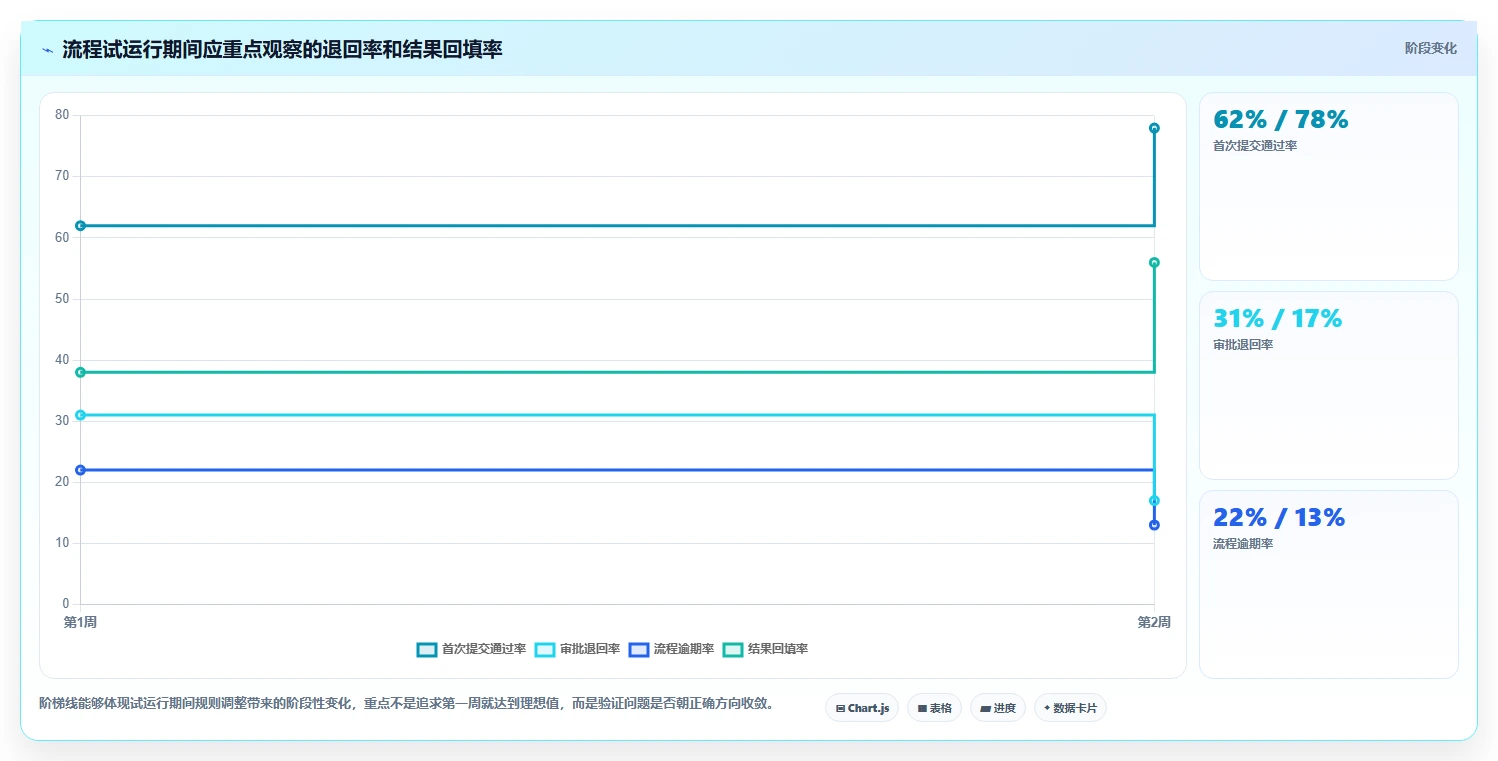
Task: Click the 80 y-axis tick label
Action: click(62, 115)
